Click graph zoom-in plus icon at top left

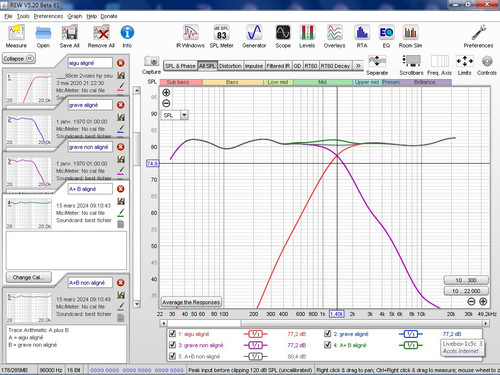click(x=166, y=93)
